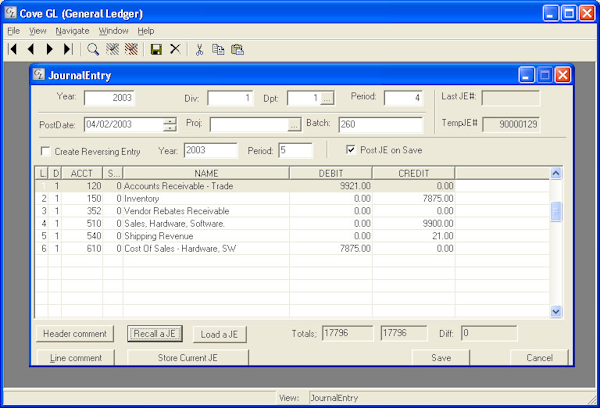Click the Cove GL application title icon

(11, 13)
